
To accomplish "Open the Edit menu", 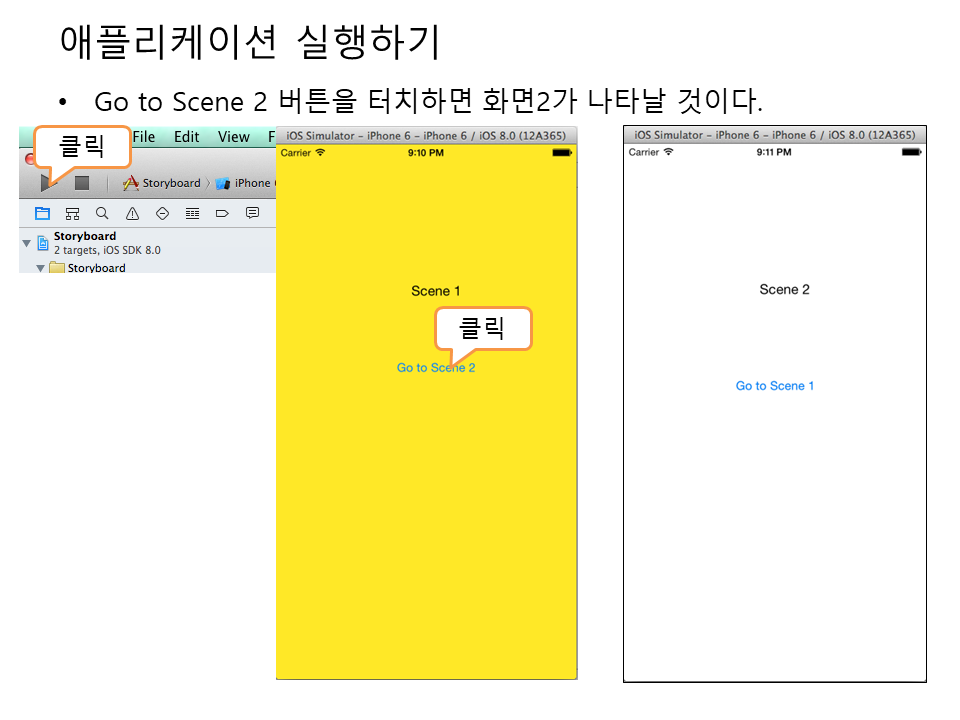I will pos(186,137).
